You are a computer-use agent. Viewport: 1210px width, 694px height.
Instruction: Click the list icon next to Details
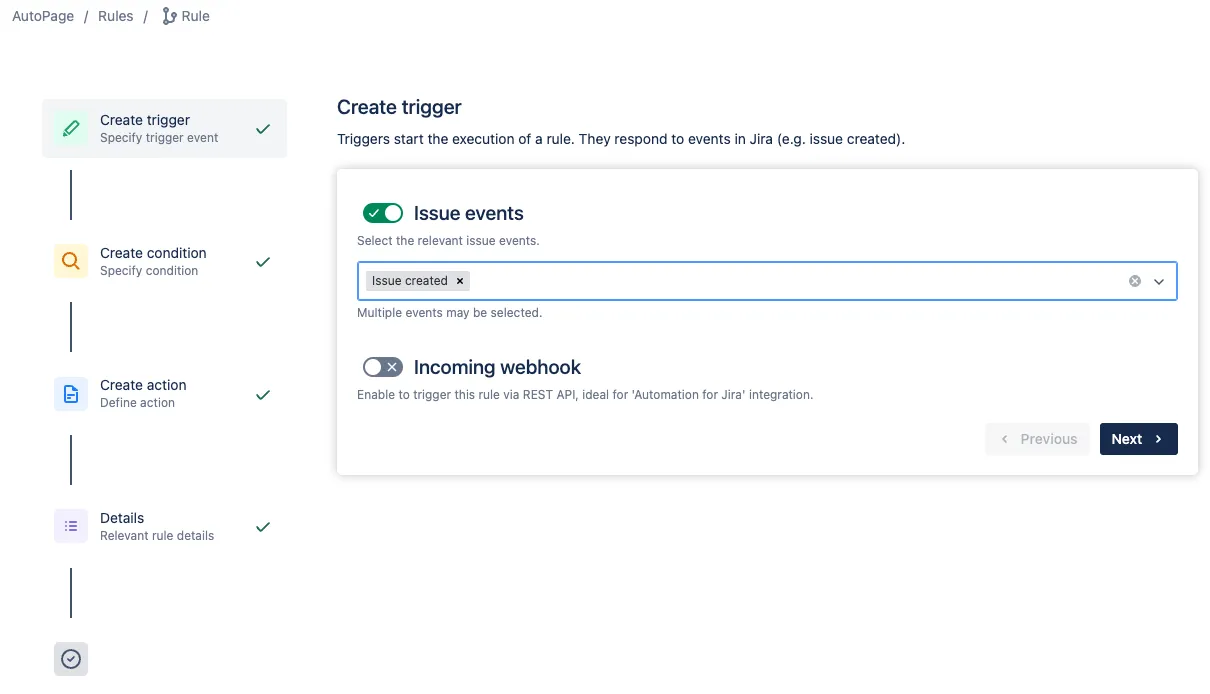(70, 526)
